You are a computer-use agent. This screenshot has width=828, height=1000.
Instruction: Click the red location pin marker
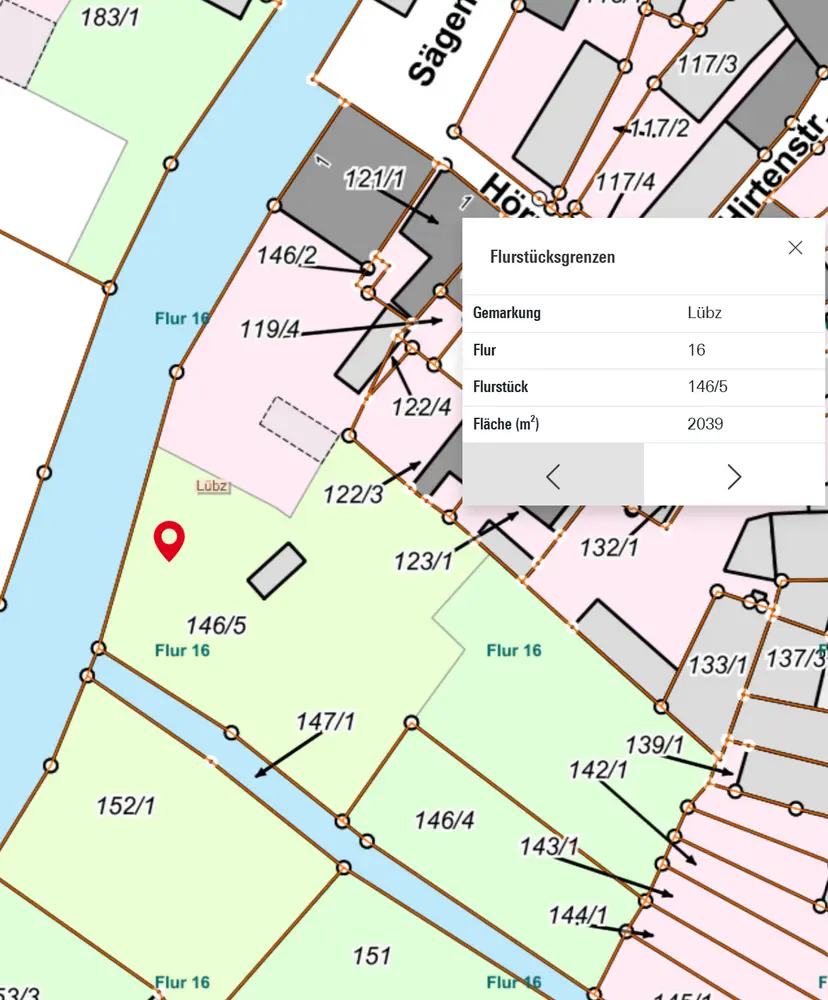[169, 541]
